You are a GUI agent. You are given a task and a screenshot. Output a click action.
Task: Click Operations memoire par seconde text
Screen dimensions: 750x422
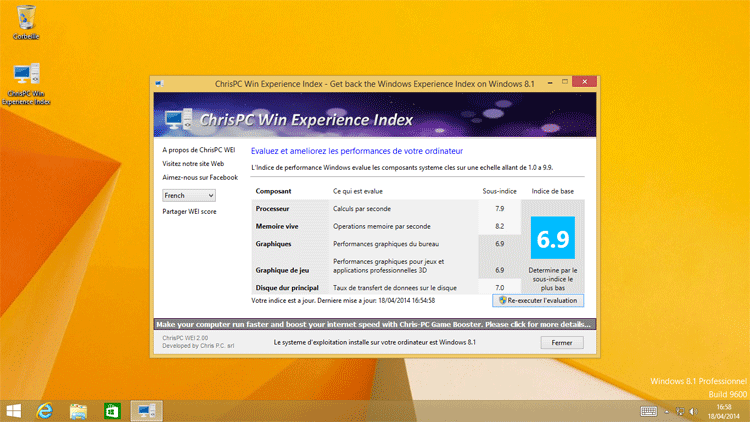coord(382,226)
